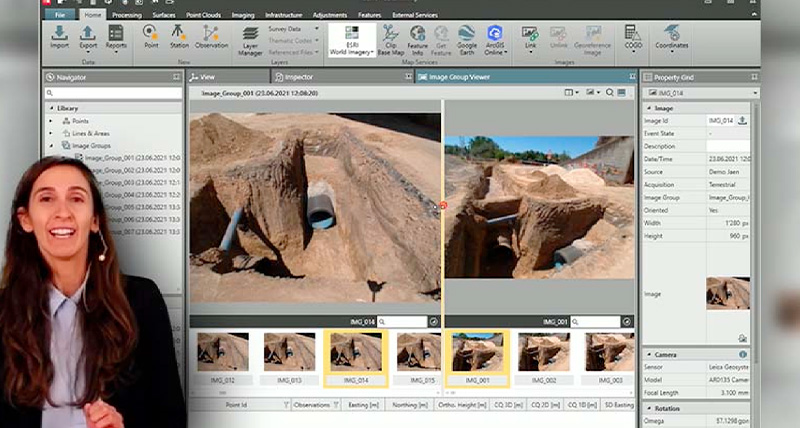Open the Reports tool
The height and width of the screenshot is (428, 800).
pos(116,38)
